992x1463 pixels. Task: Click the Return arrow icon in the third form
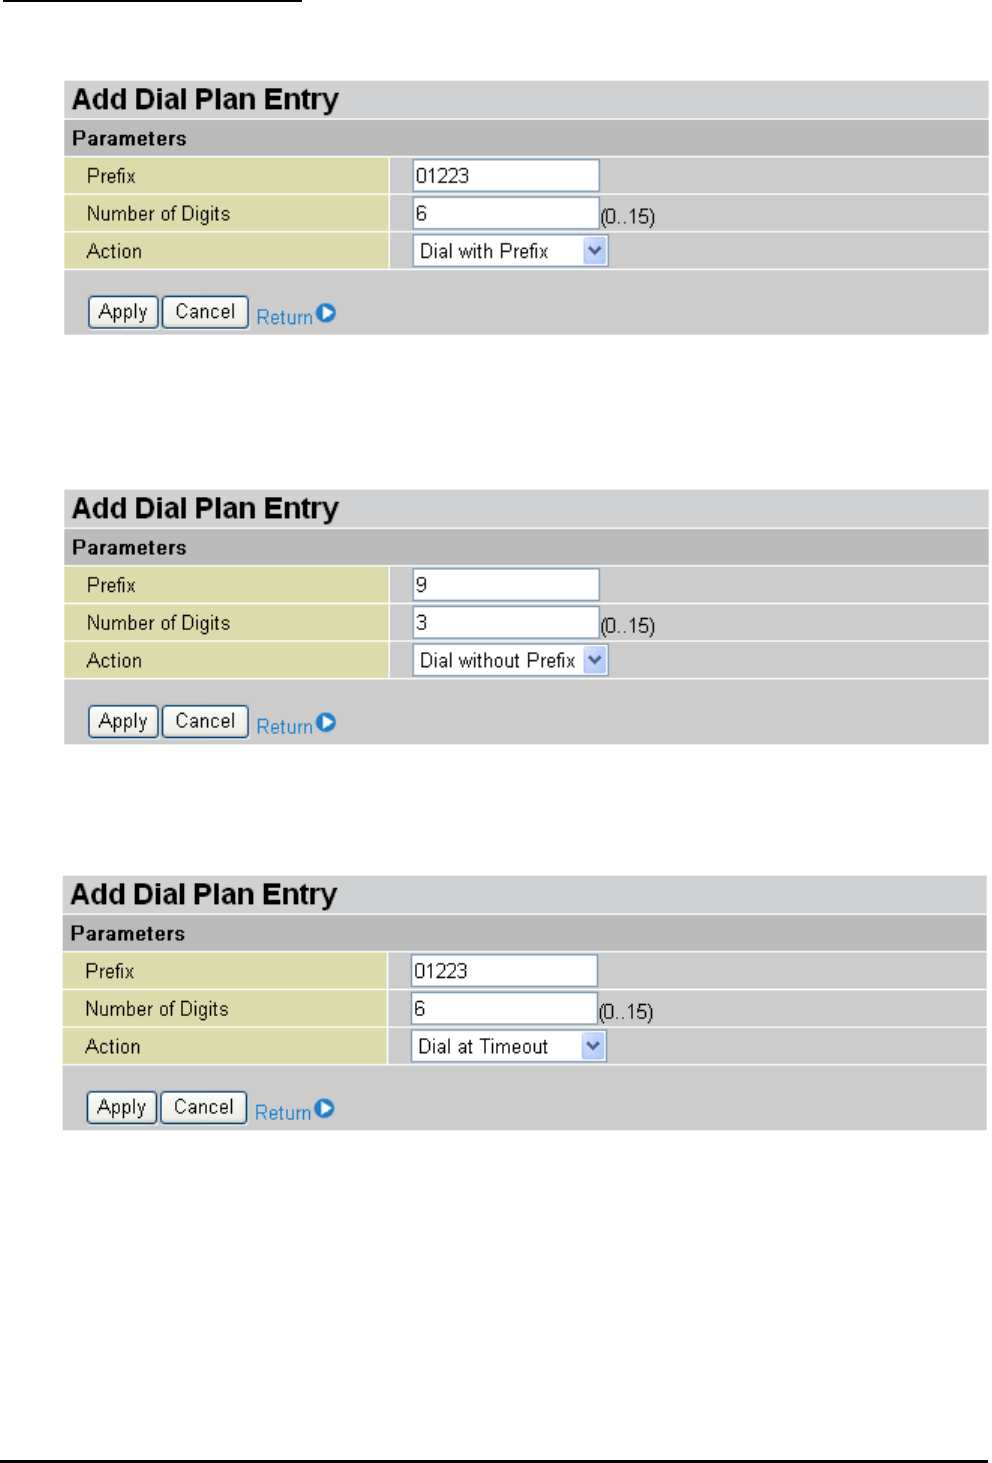point(324,1109)
